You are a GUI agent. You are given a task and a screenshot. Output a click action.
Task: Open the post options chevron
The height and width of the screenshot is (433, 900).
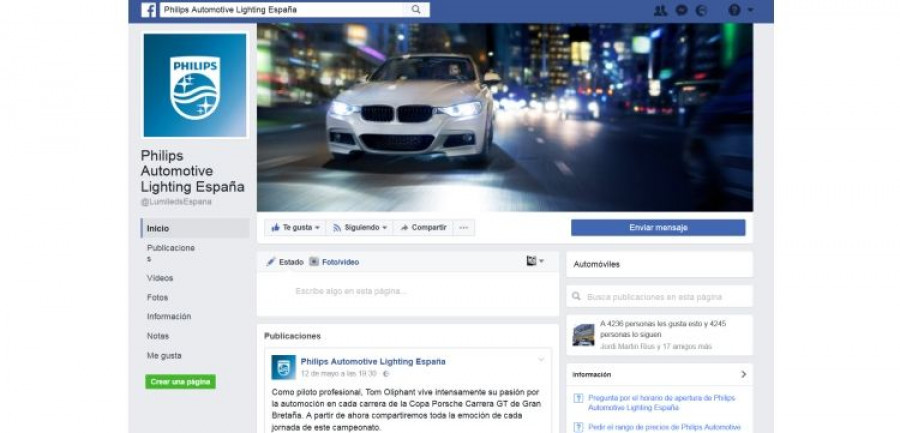pyautogui.click(x=541, y=360)
